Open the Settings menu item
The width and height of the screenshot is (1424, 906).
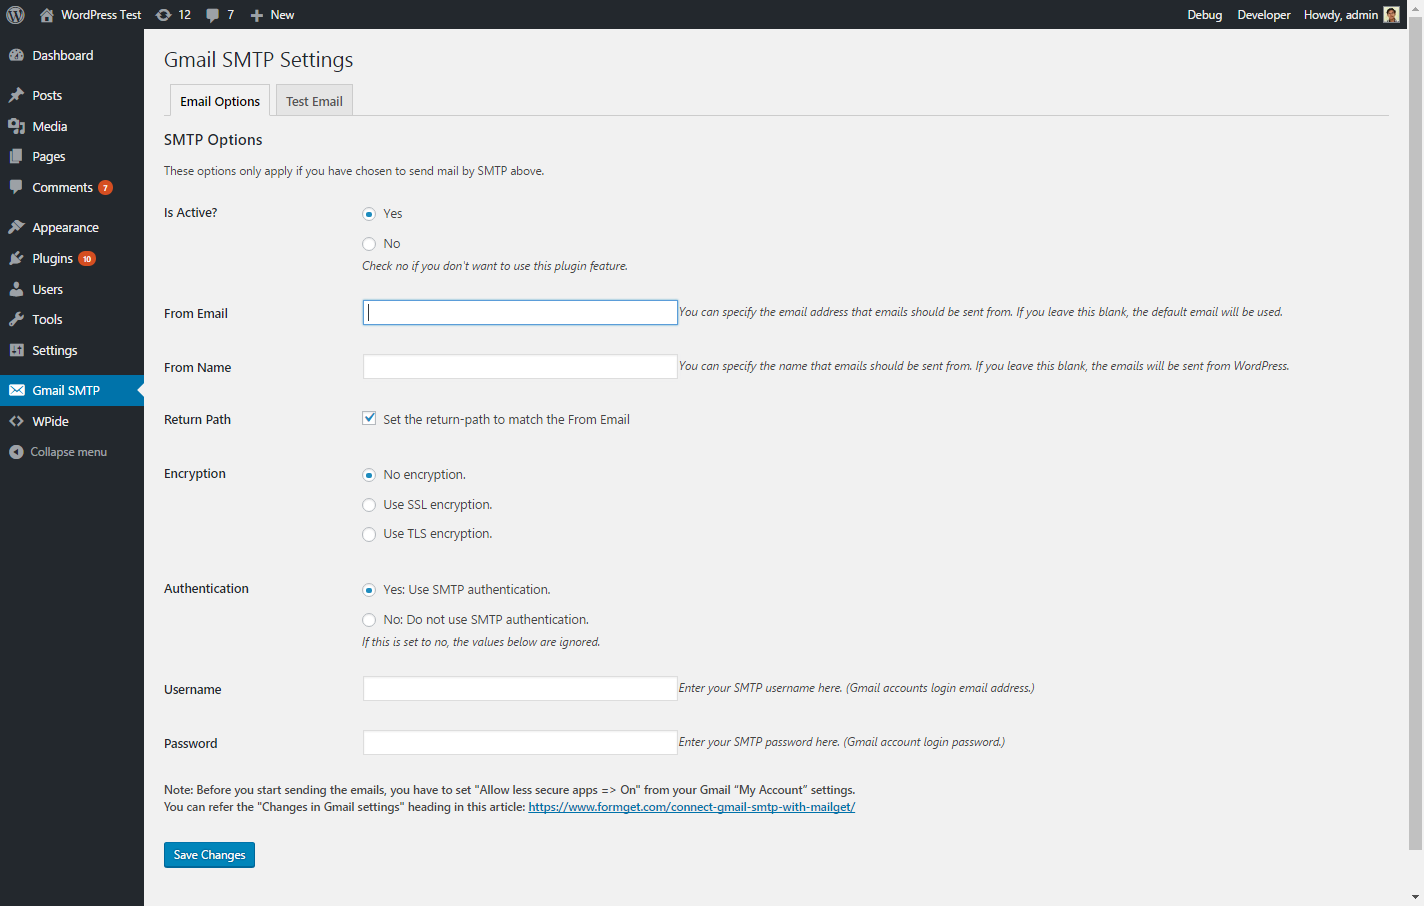(54, 351)
